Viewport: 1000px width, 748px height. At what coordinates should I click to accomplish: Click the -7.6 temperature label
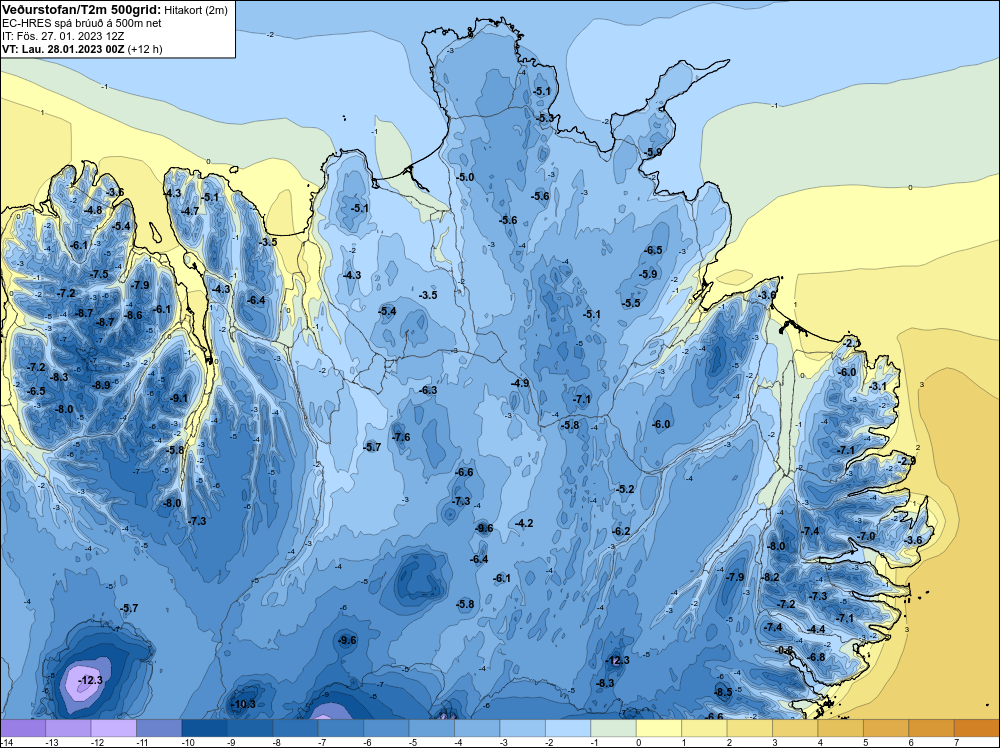pos(402,437)
